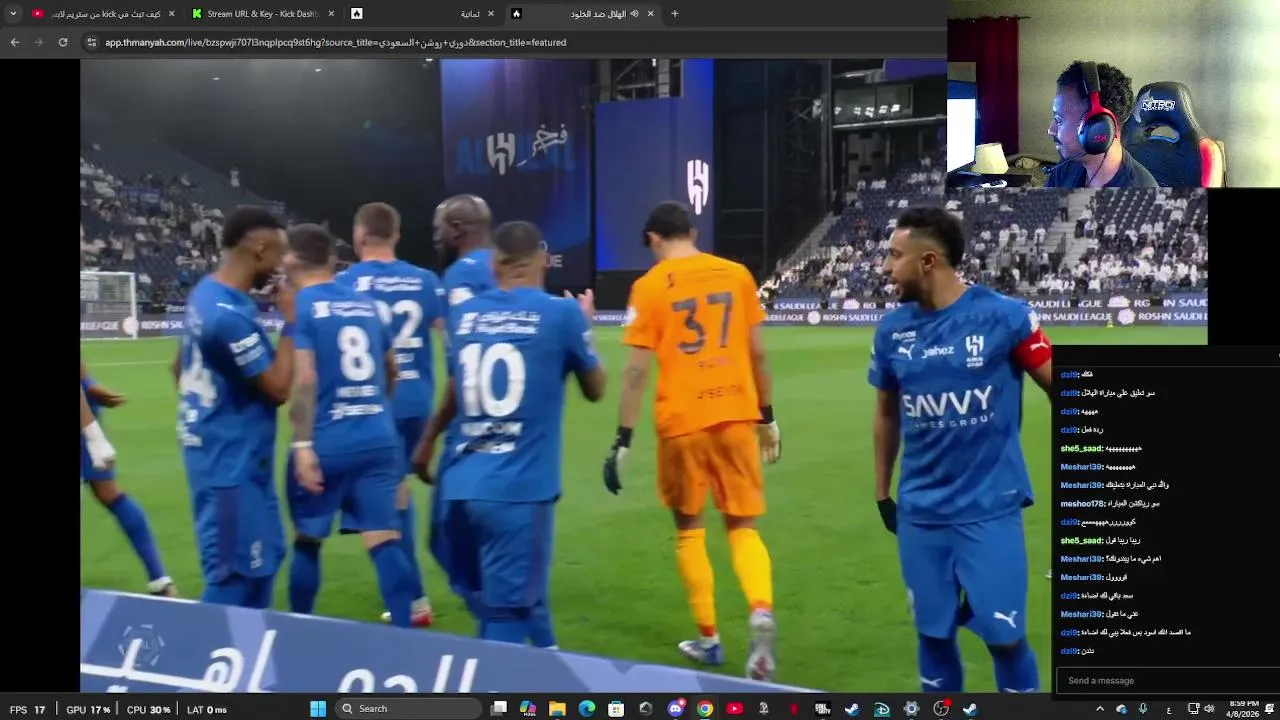Open Task View from the taskbar
Image resolution: width=1280 pixels, height=720 pixels.
click(x=499, y=709)
